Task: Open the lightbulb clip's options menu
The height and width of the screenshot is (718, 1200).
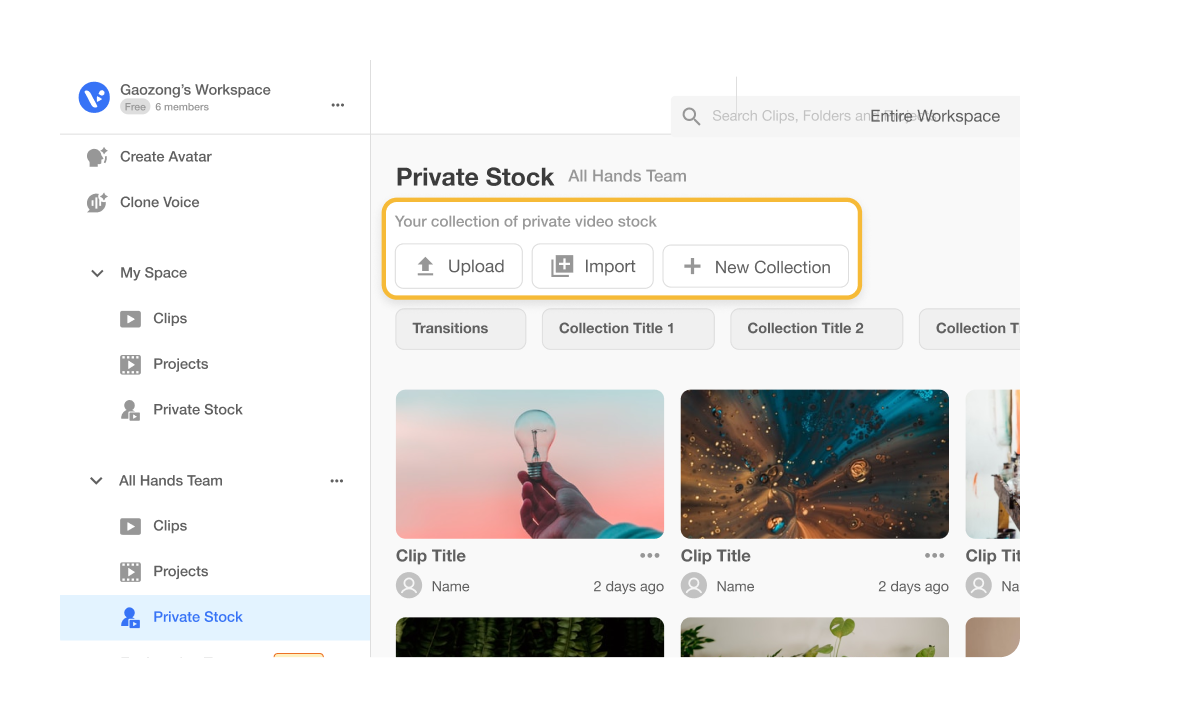Action: (x=649, y=555)
